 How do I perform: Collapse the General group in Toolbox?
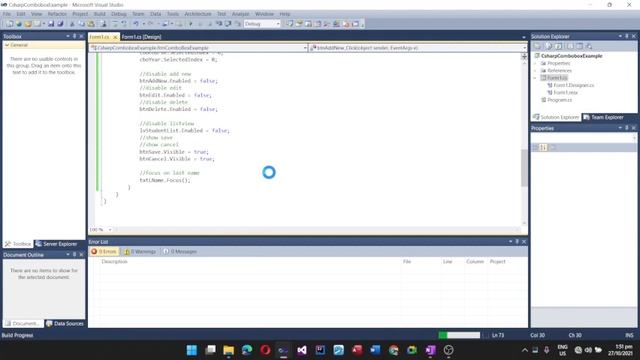point(7,45)
